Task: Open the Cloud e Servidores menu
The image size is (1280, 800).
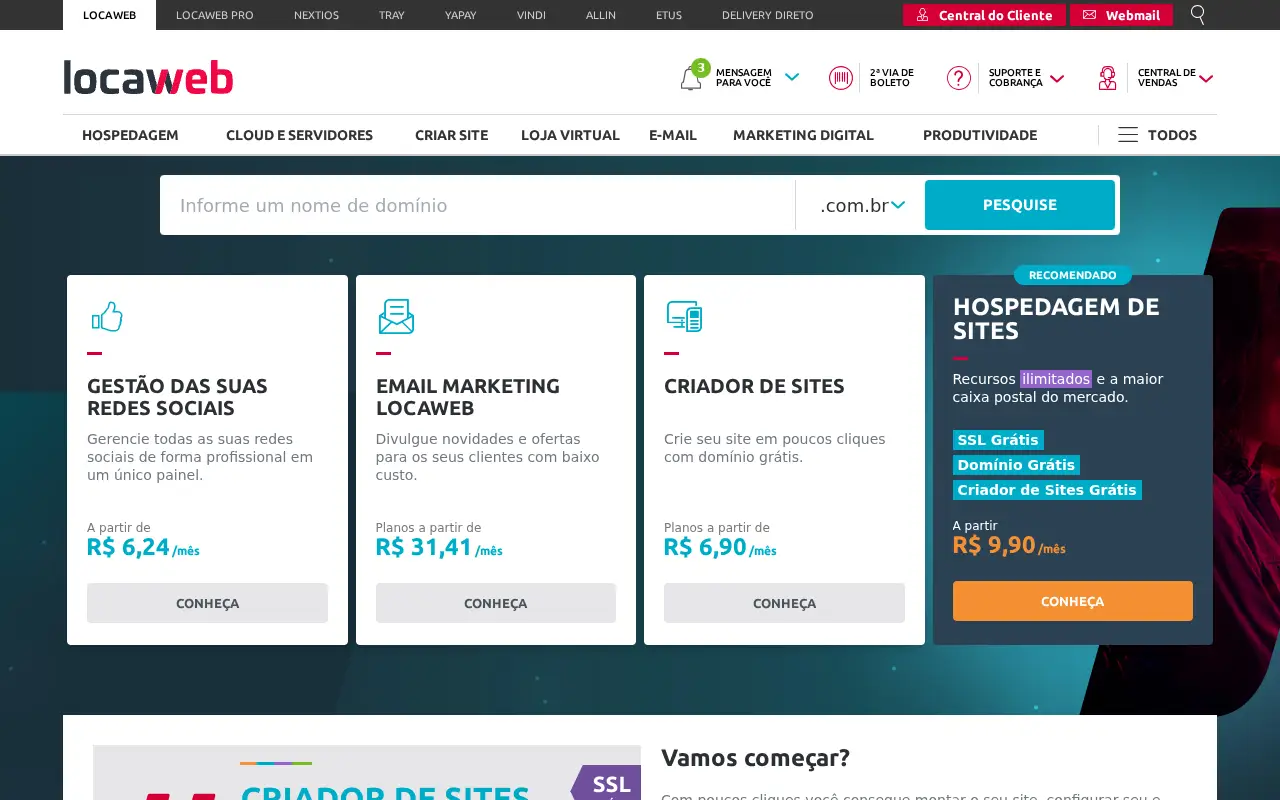Action: click(x=299, y=135)
